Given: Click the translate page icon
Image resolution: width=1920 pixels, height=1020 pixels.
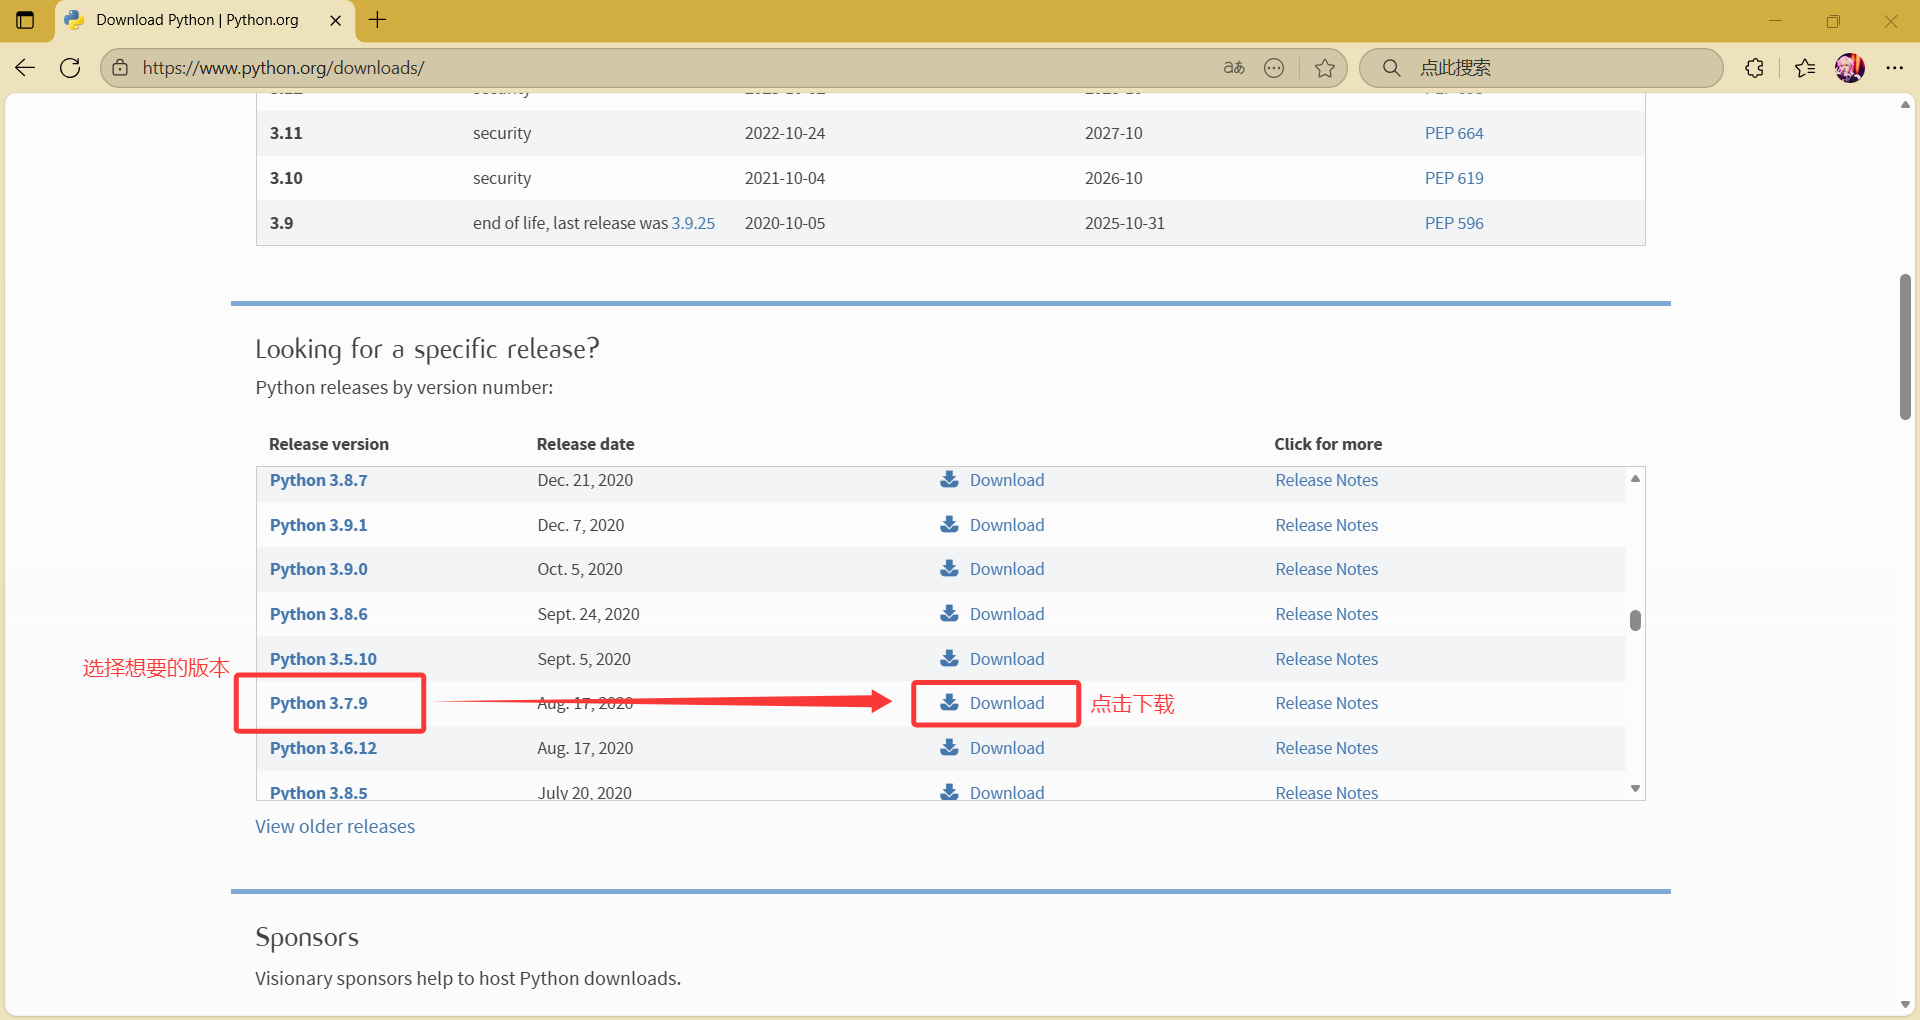Looking at the screenshot, I should 1234,68.
